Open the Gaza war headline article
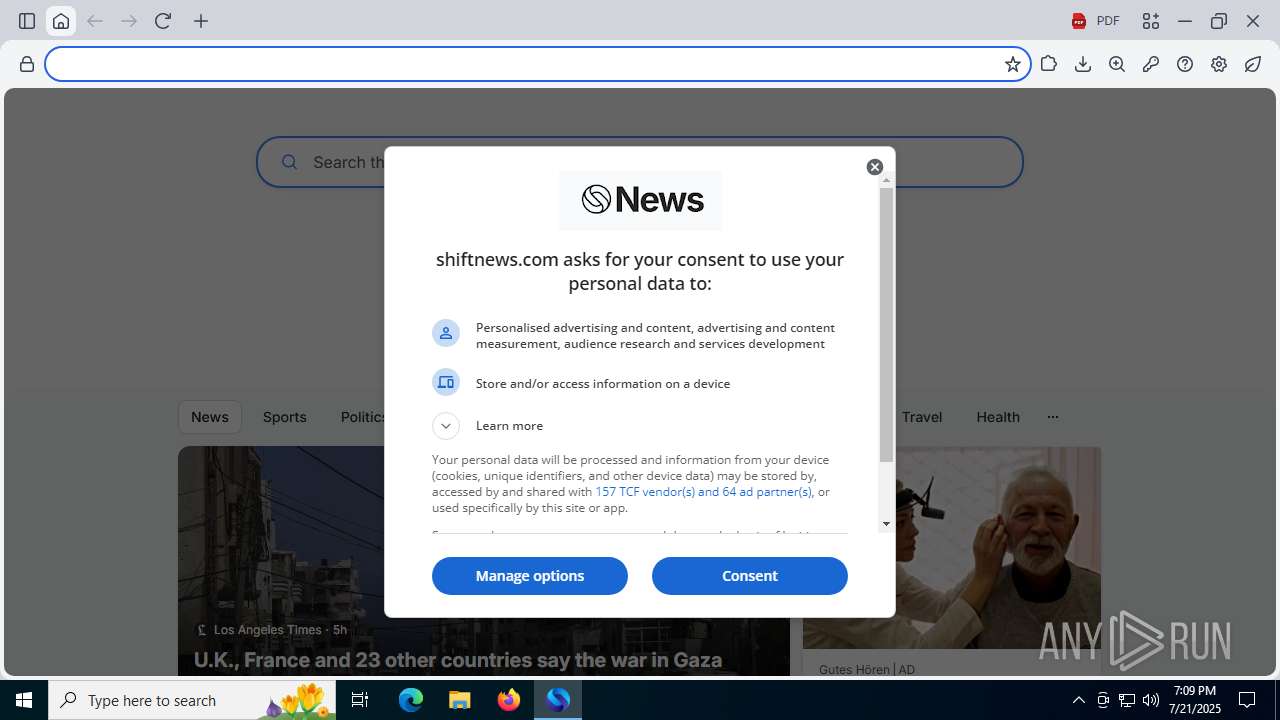 pyautogui.click(x=458, y=660)
